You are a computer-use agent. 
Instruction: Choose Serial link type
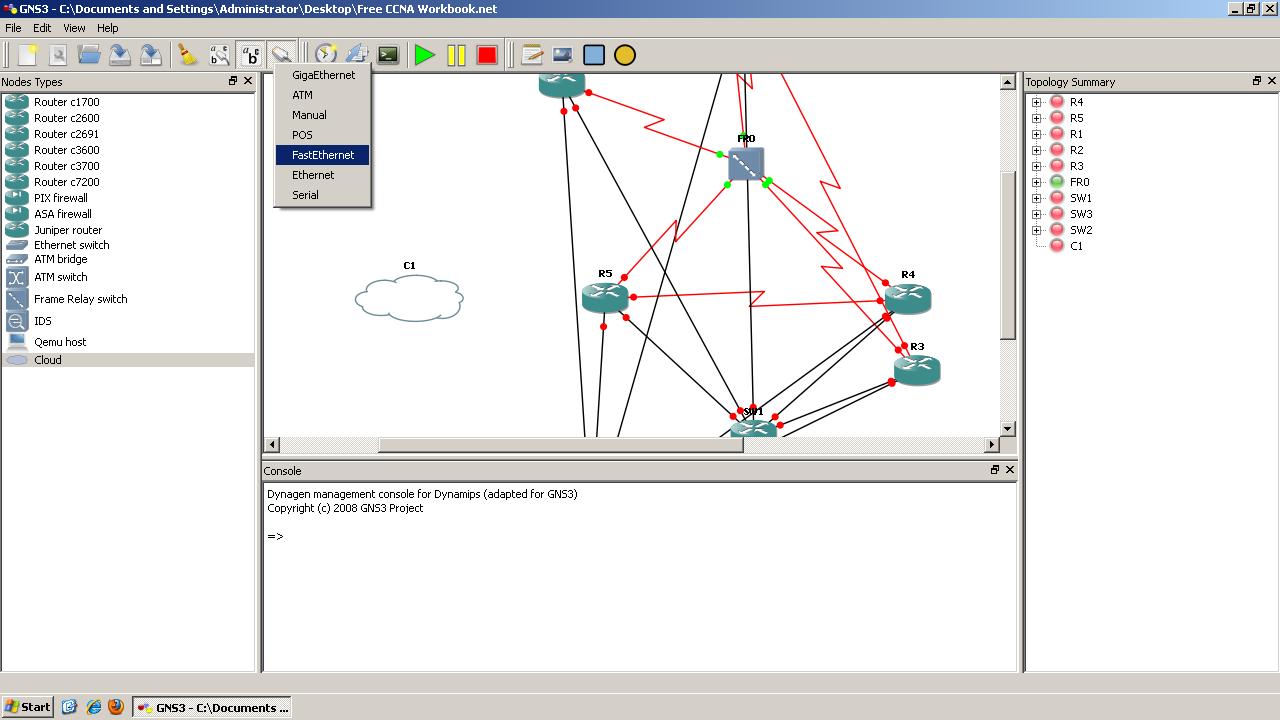tap(323, 195)
